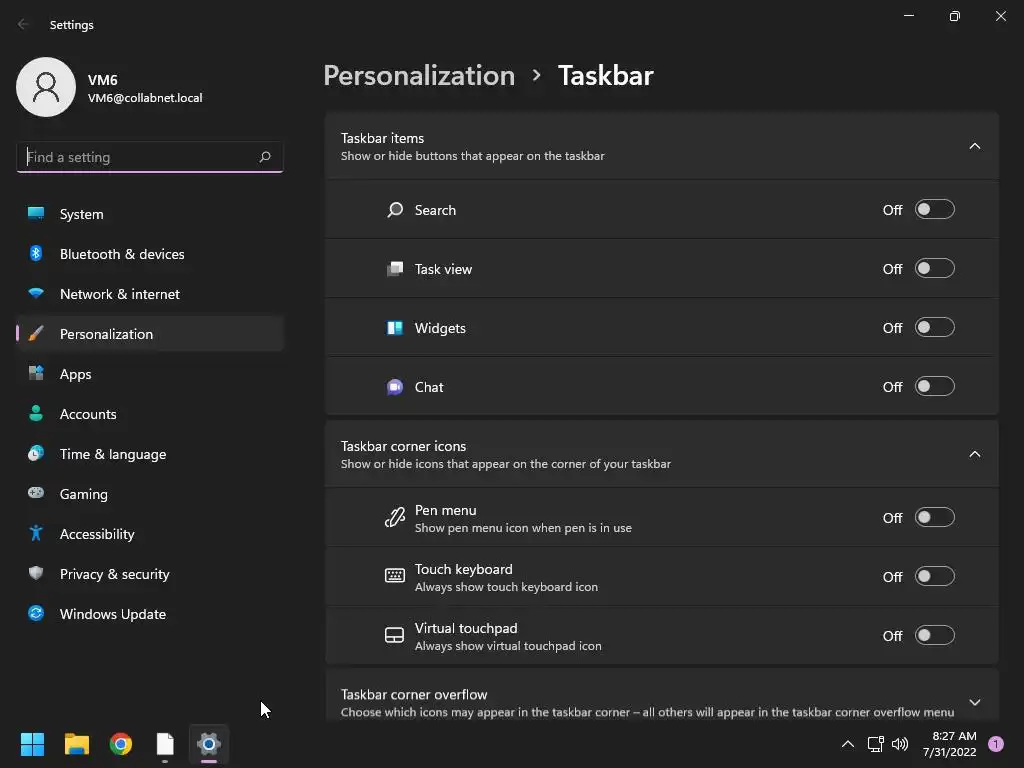1024x768 pixels.
Task: Collapse the Taskbar corner icons section
Action: 974,455
